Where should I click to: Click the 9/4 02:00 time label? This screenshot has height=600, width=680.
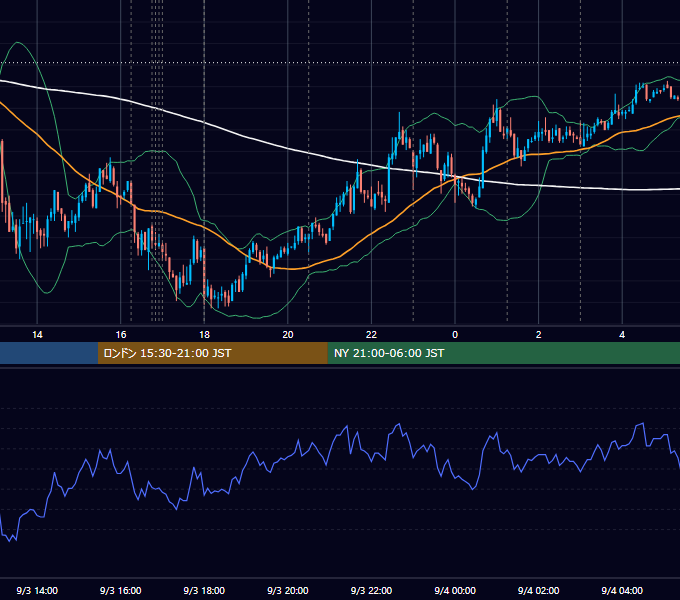538,590
